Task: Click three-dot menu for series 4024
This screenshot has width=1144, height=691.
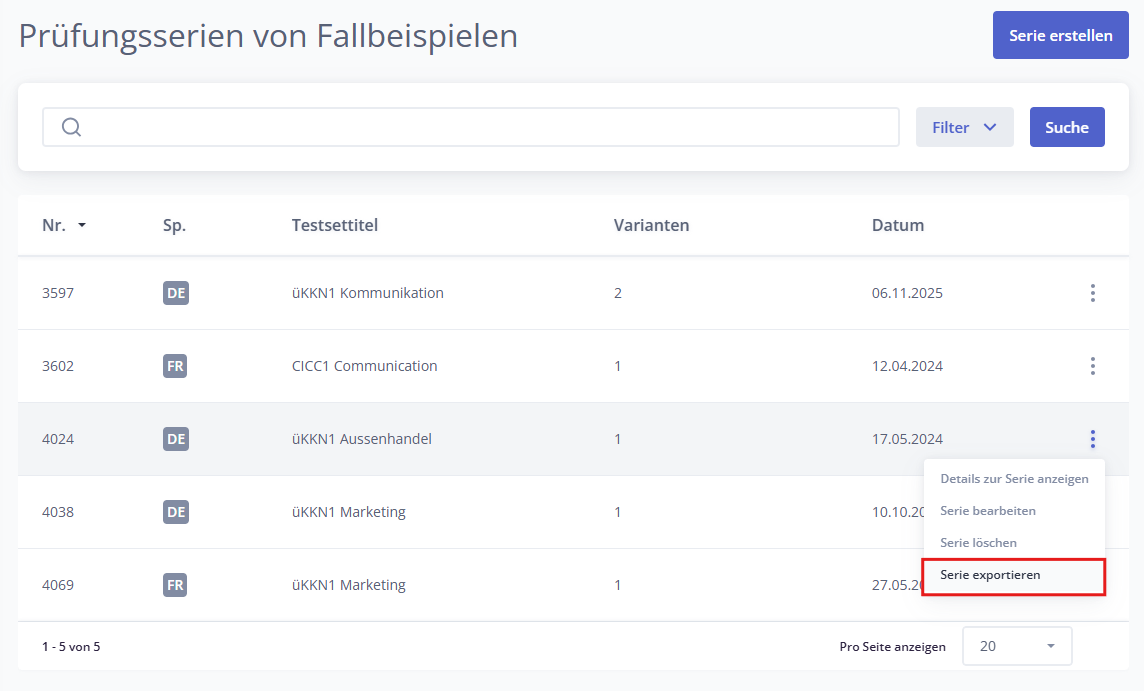Action: [x=1092, y=439]
